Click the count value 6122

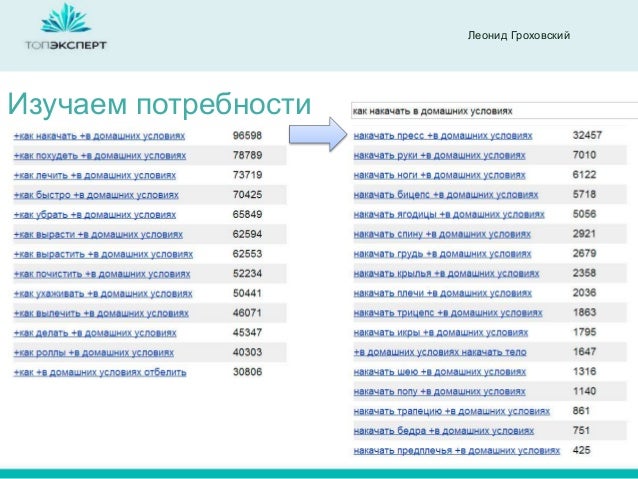tap(584, 175)
